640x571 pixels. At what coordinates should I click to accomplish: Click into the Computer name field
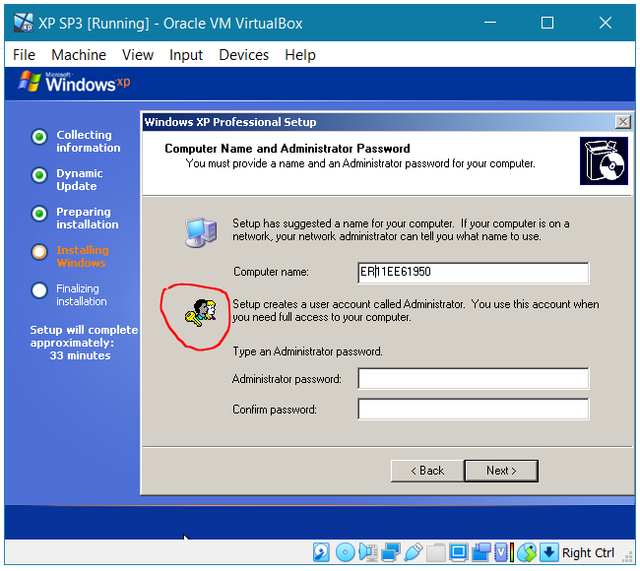point(473,272)
